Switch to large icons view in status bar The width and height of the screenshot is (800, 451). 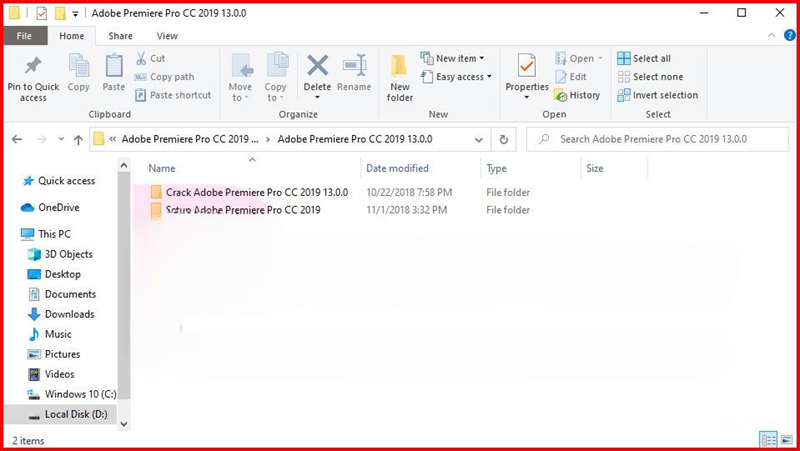click(785, 439)
